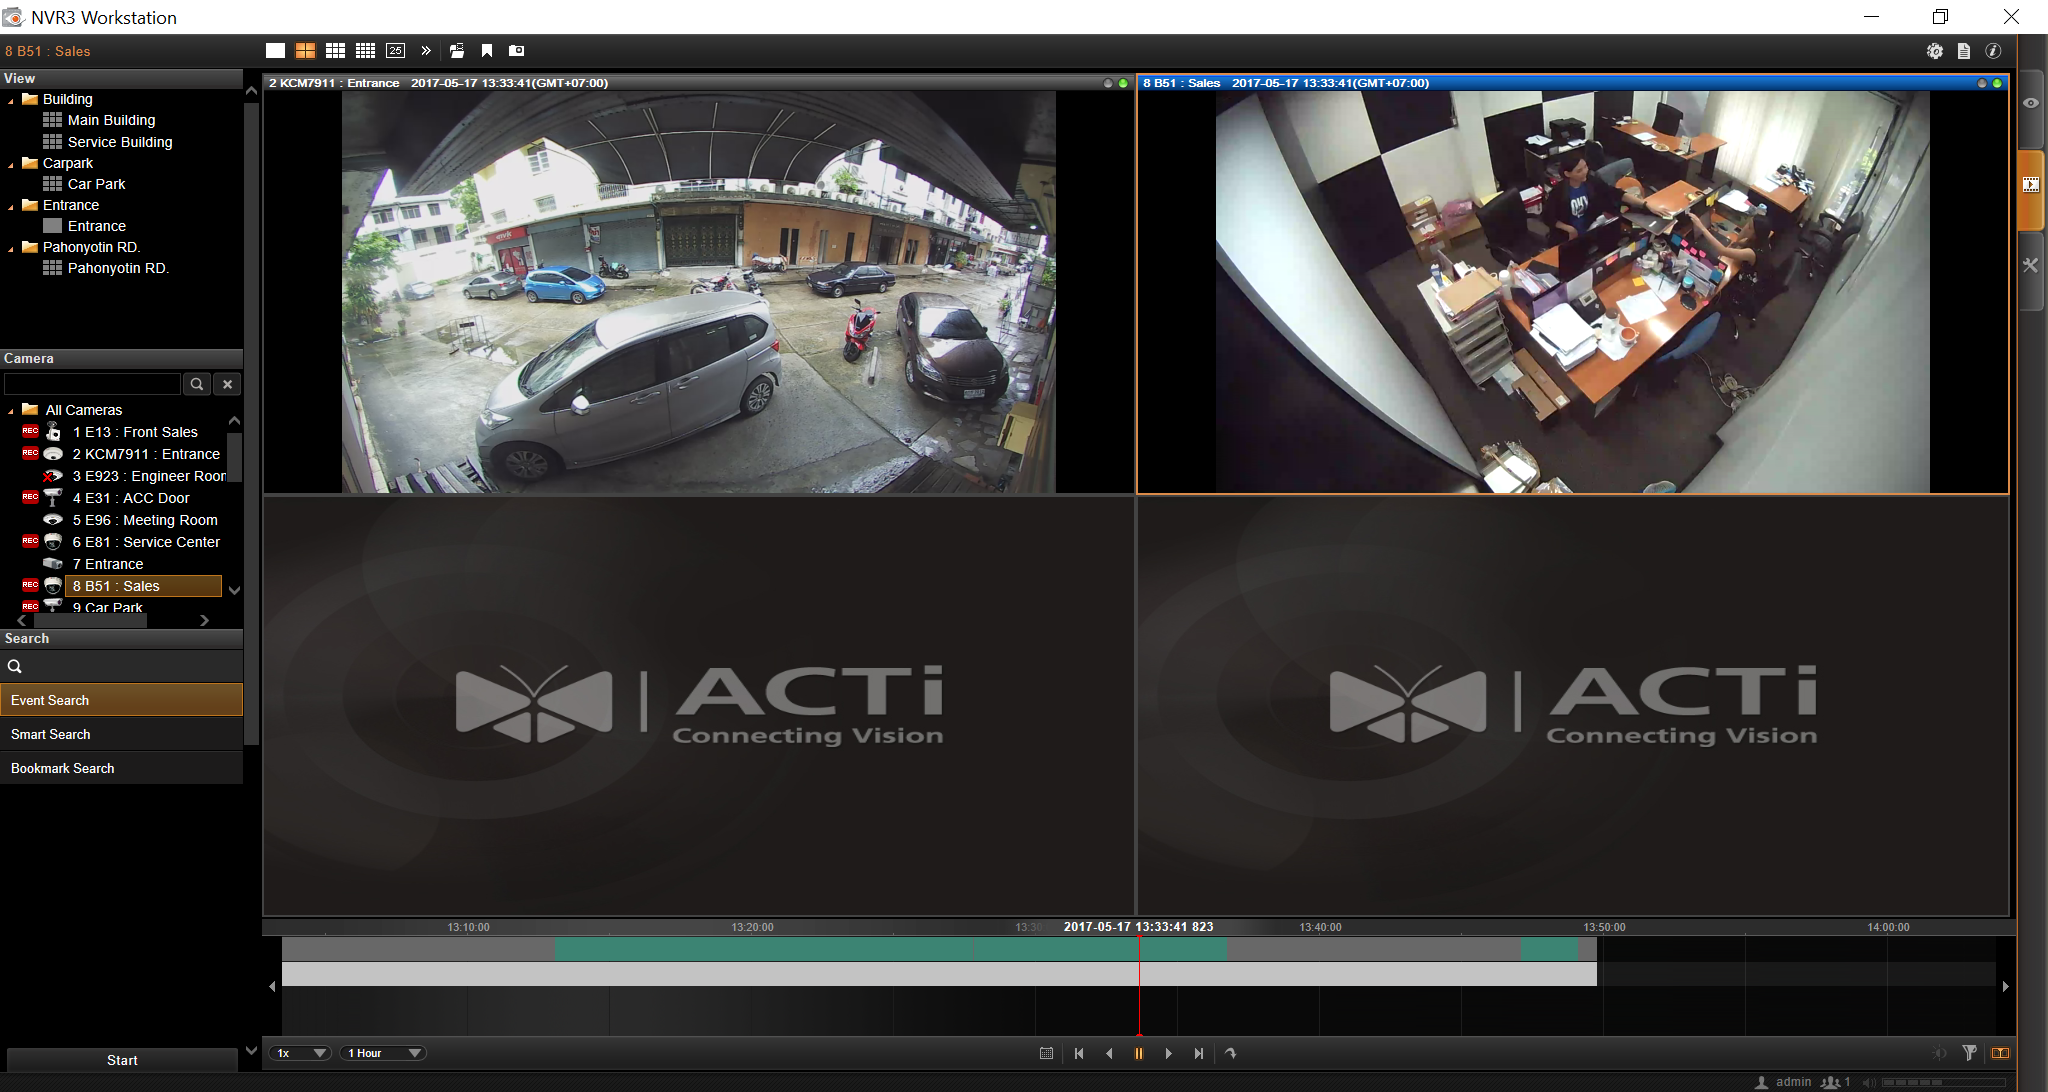Open Event Search
This screenshot has width=2048, height=1092.
[121, 700]
